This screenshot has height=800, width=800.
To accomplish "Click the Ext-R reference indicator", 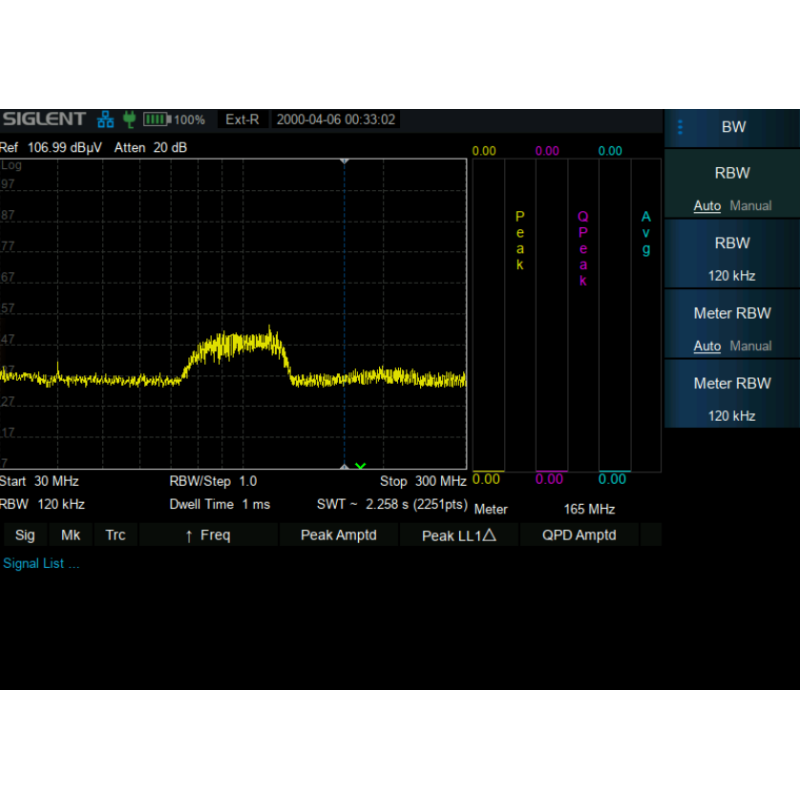I will point(242,120).
